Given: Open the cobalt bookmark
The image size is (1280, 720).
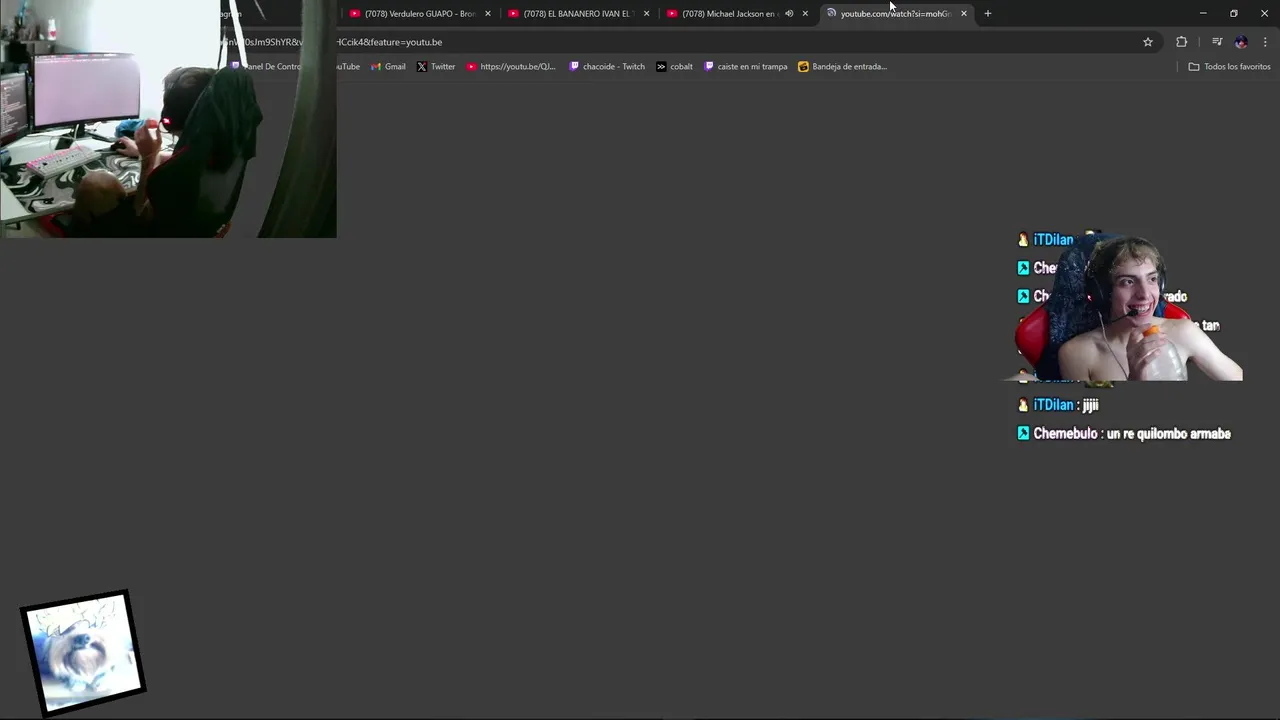Looking at the screenshot, I should point(675,67).
